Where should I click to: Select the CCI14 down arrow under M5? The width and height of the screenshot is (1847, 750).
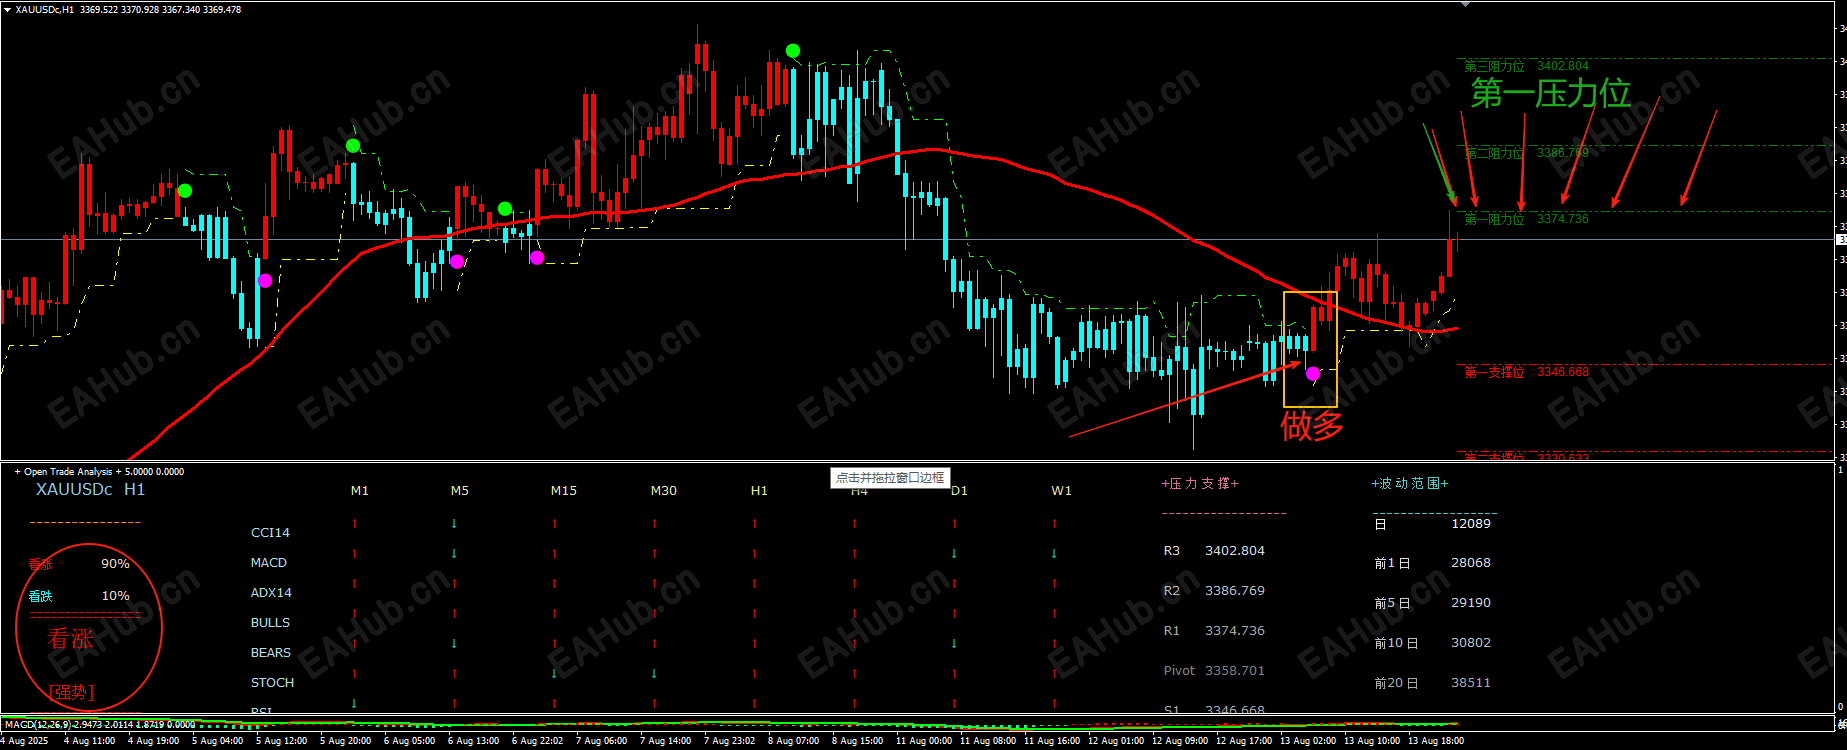(454, 523)
